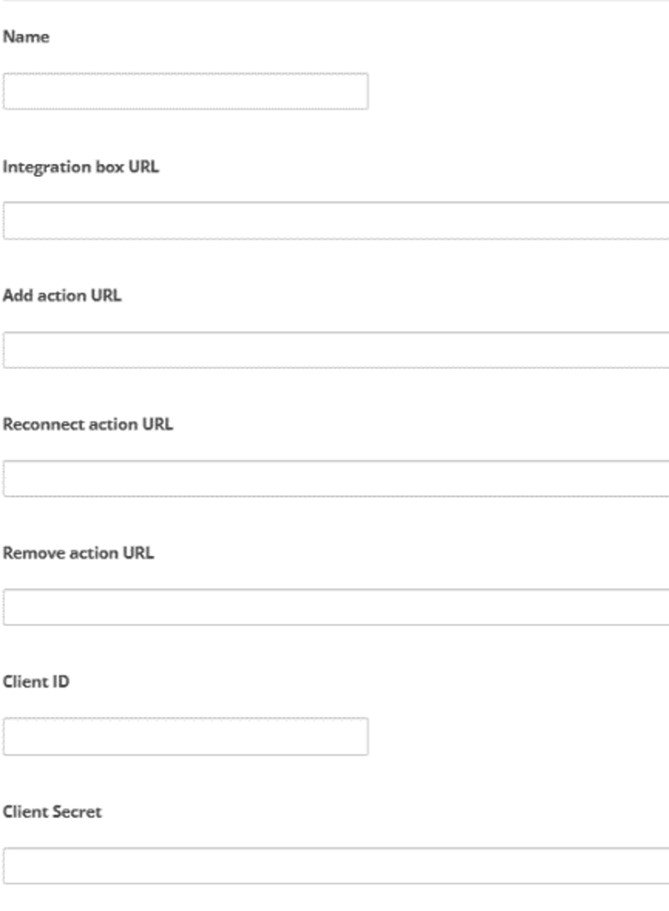Click the "Remove action URL" label
This screenshot has height=911, width=669.
point(78,553)
